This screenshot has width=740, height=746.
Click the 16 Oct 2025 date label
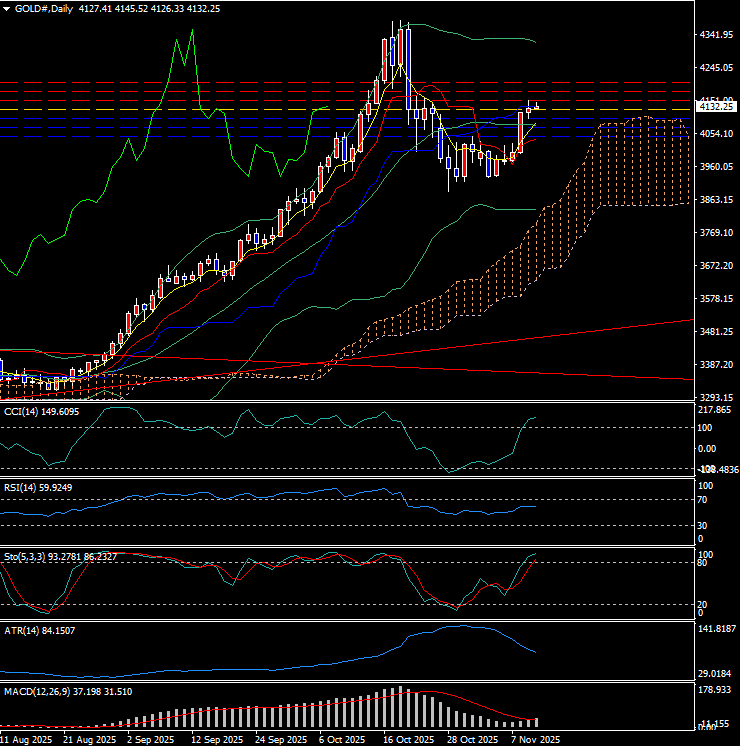407,739
